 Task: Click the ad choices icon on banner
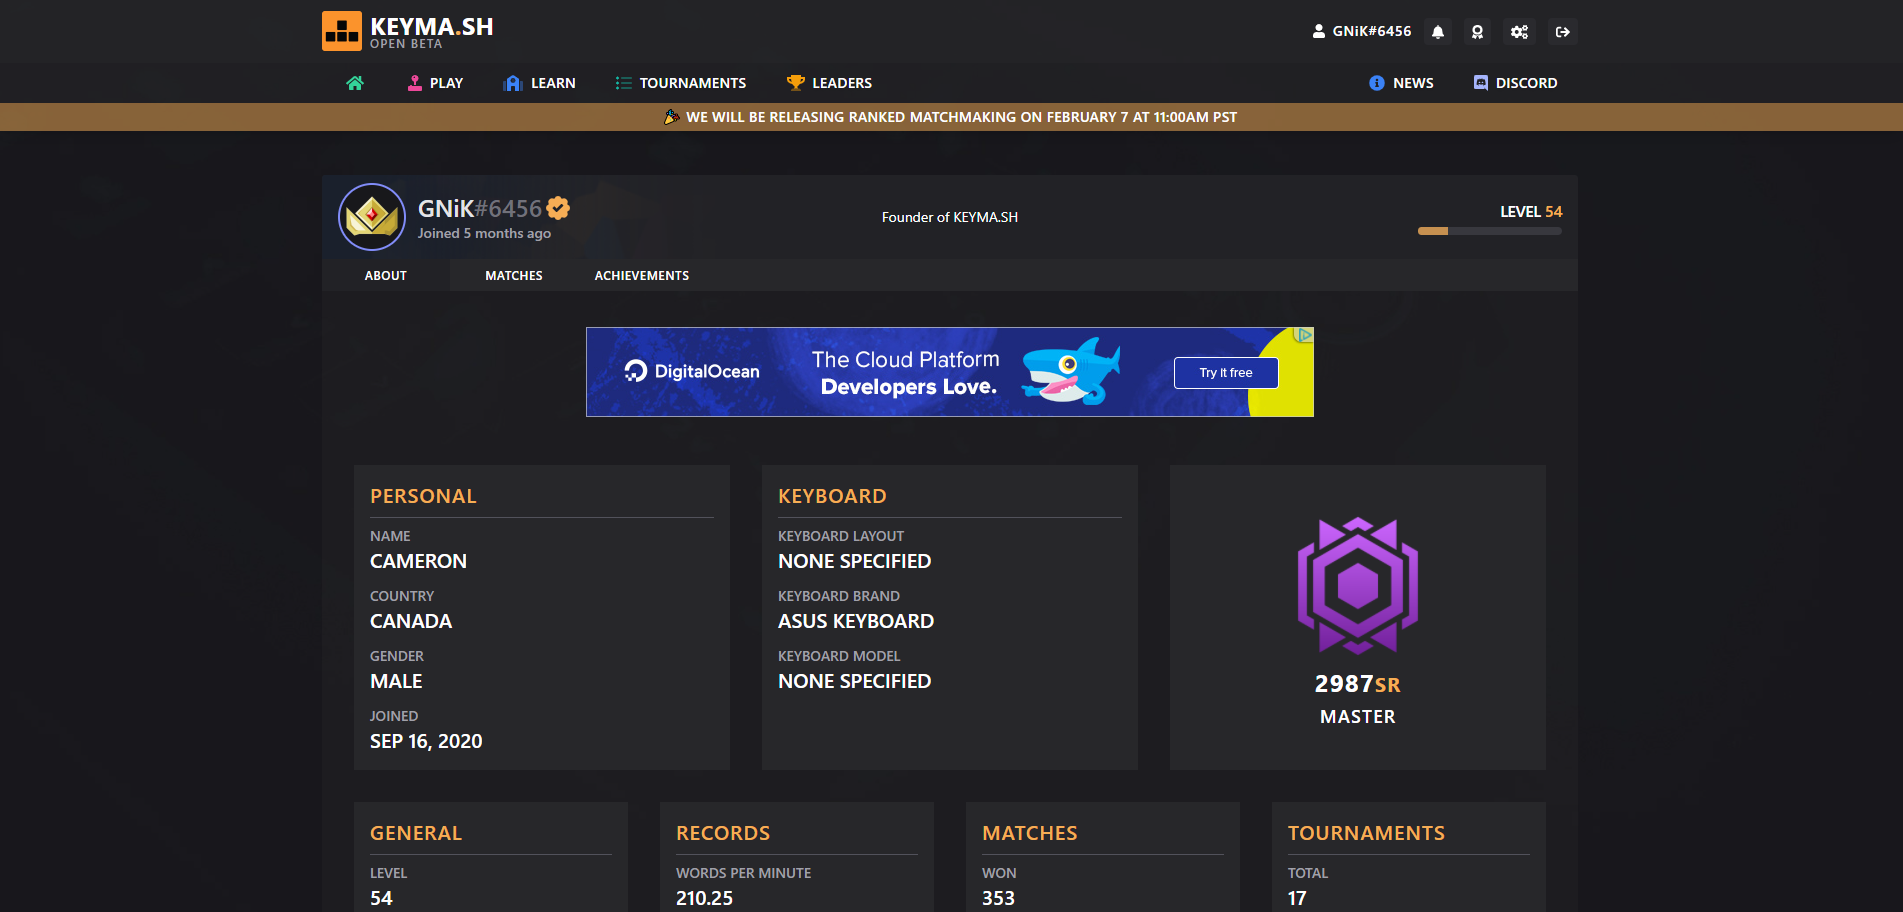[1303, 335]
